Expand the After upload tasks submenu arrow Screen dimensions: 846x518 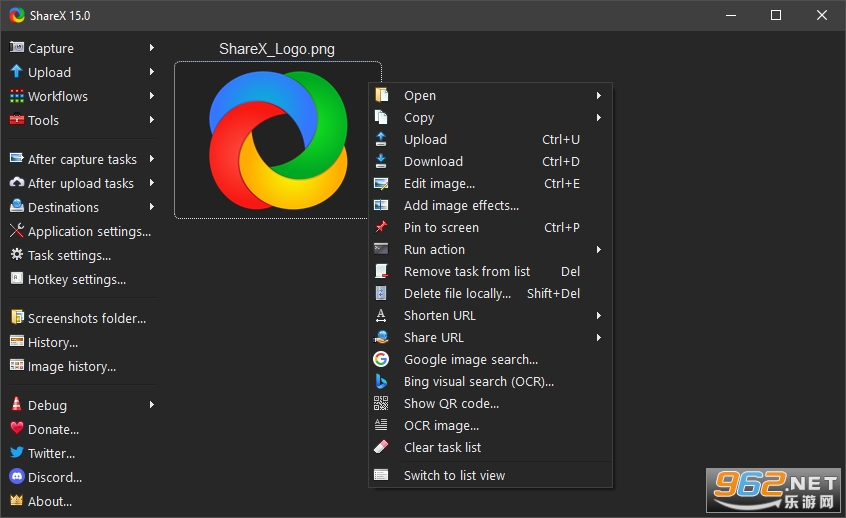152,183
